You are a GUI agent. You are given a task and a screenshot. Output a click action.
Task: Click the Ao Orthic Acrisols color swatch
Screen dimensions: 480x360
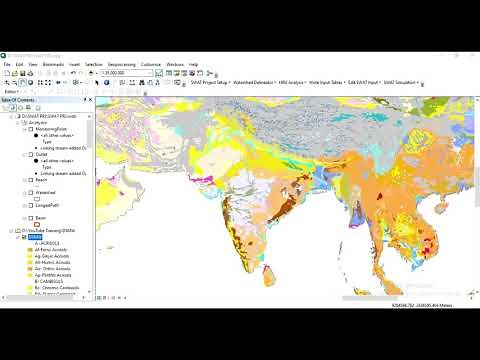(x=30, y=269)
